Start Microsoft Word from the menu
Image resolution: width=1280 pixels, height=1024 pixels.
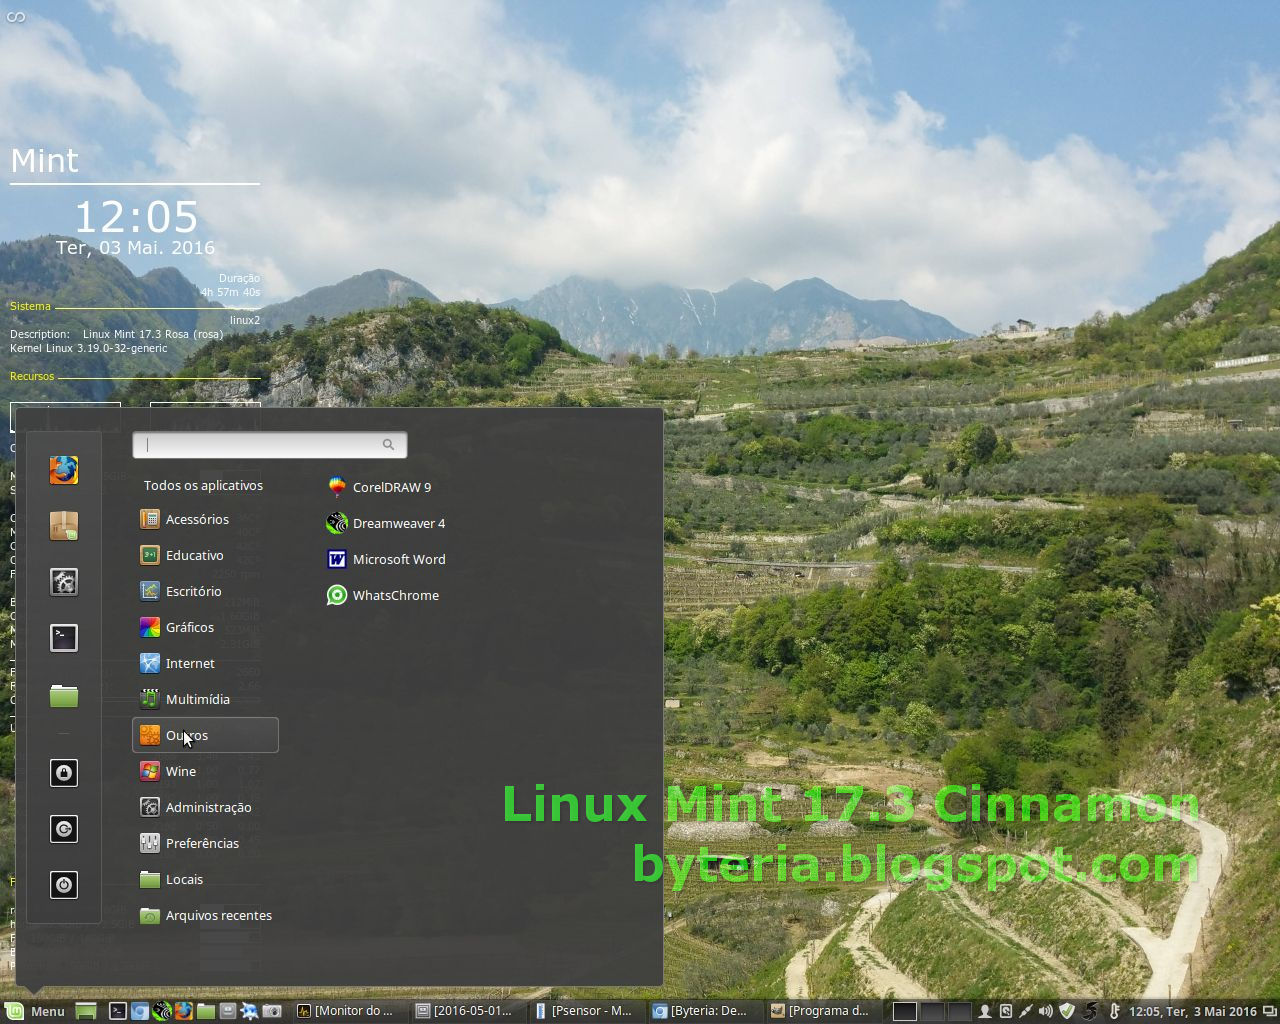(x=398, y=559)
